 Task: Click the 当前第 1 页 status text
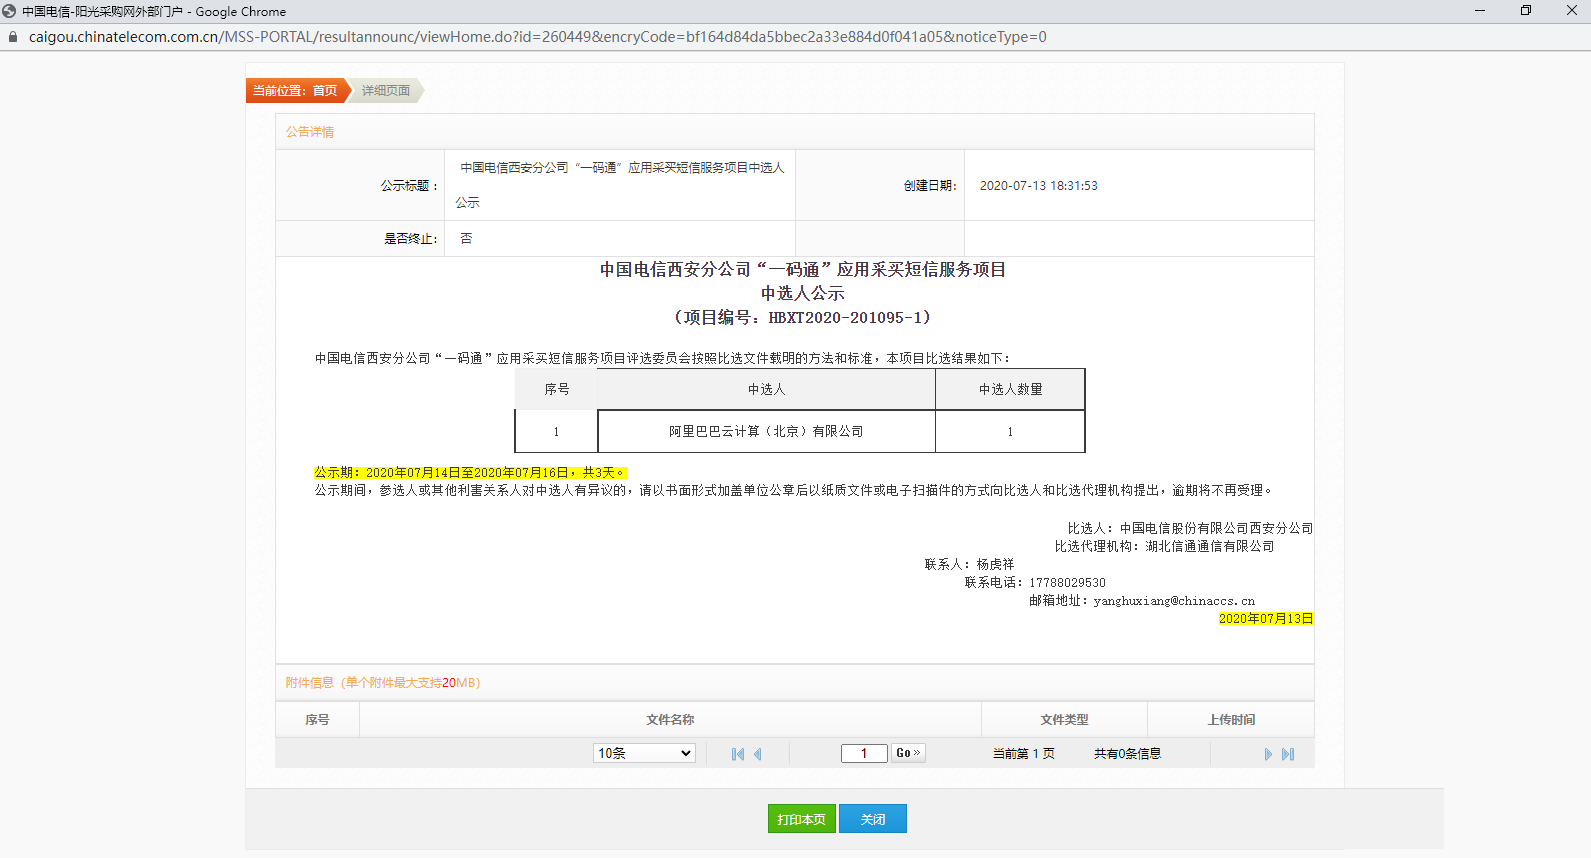[x=1023, y=754]
